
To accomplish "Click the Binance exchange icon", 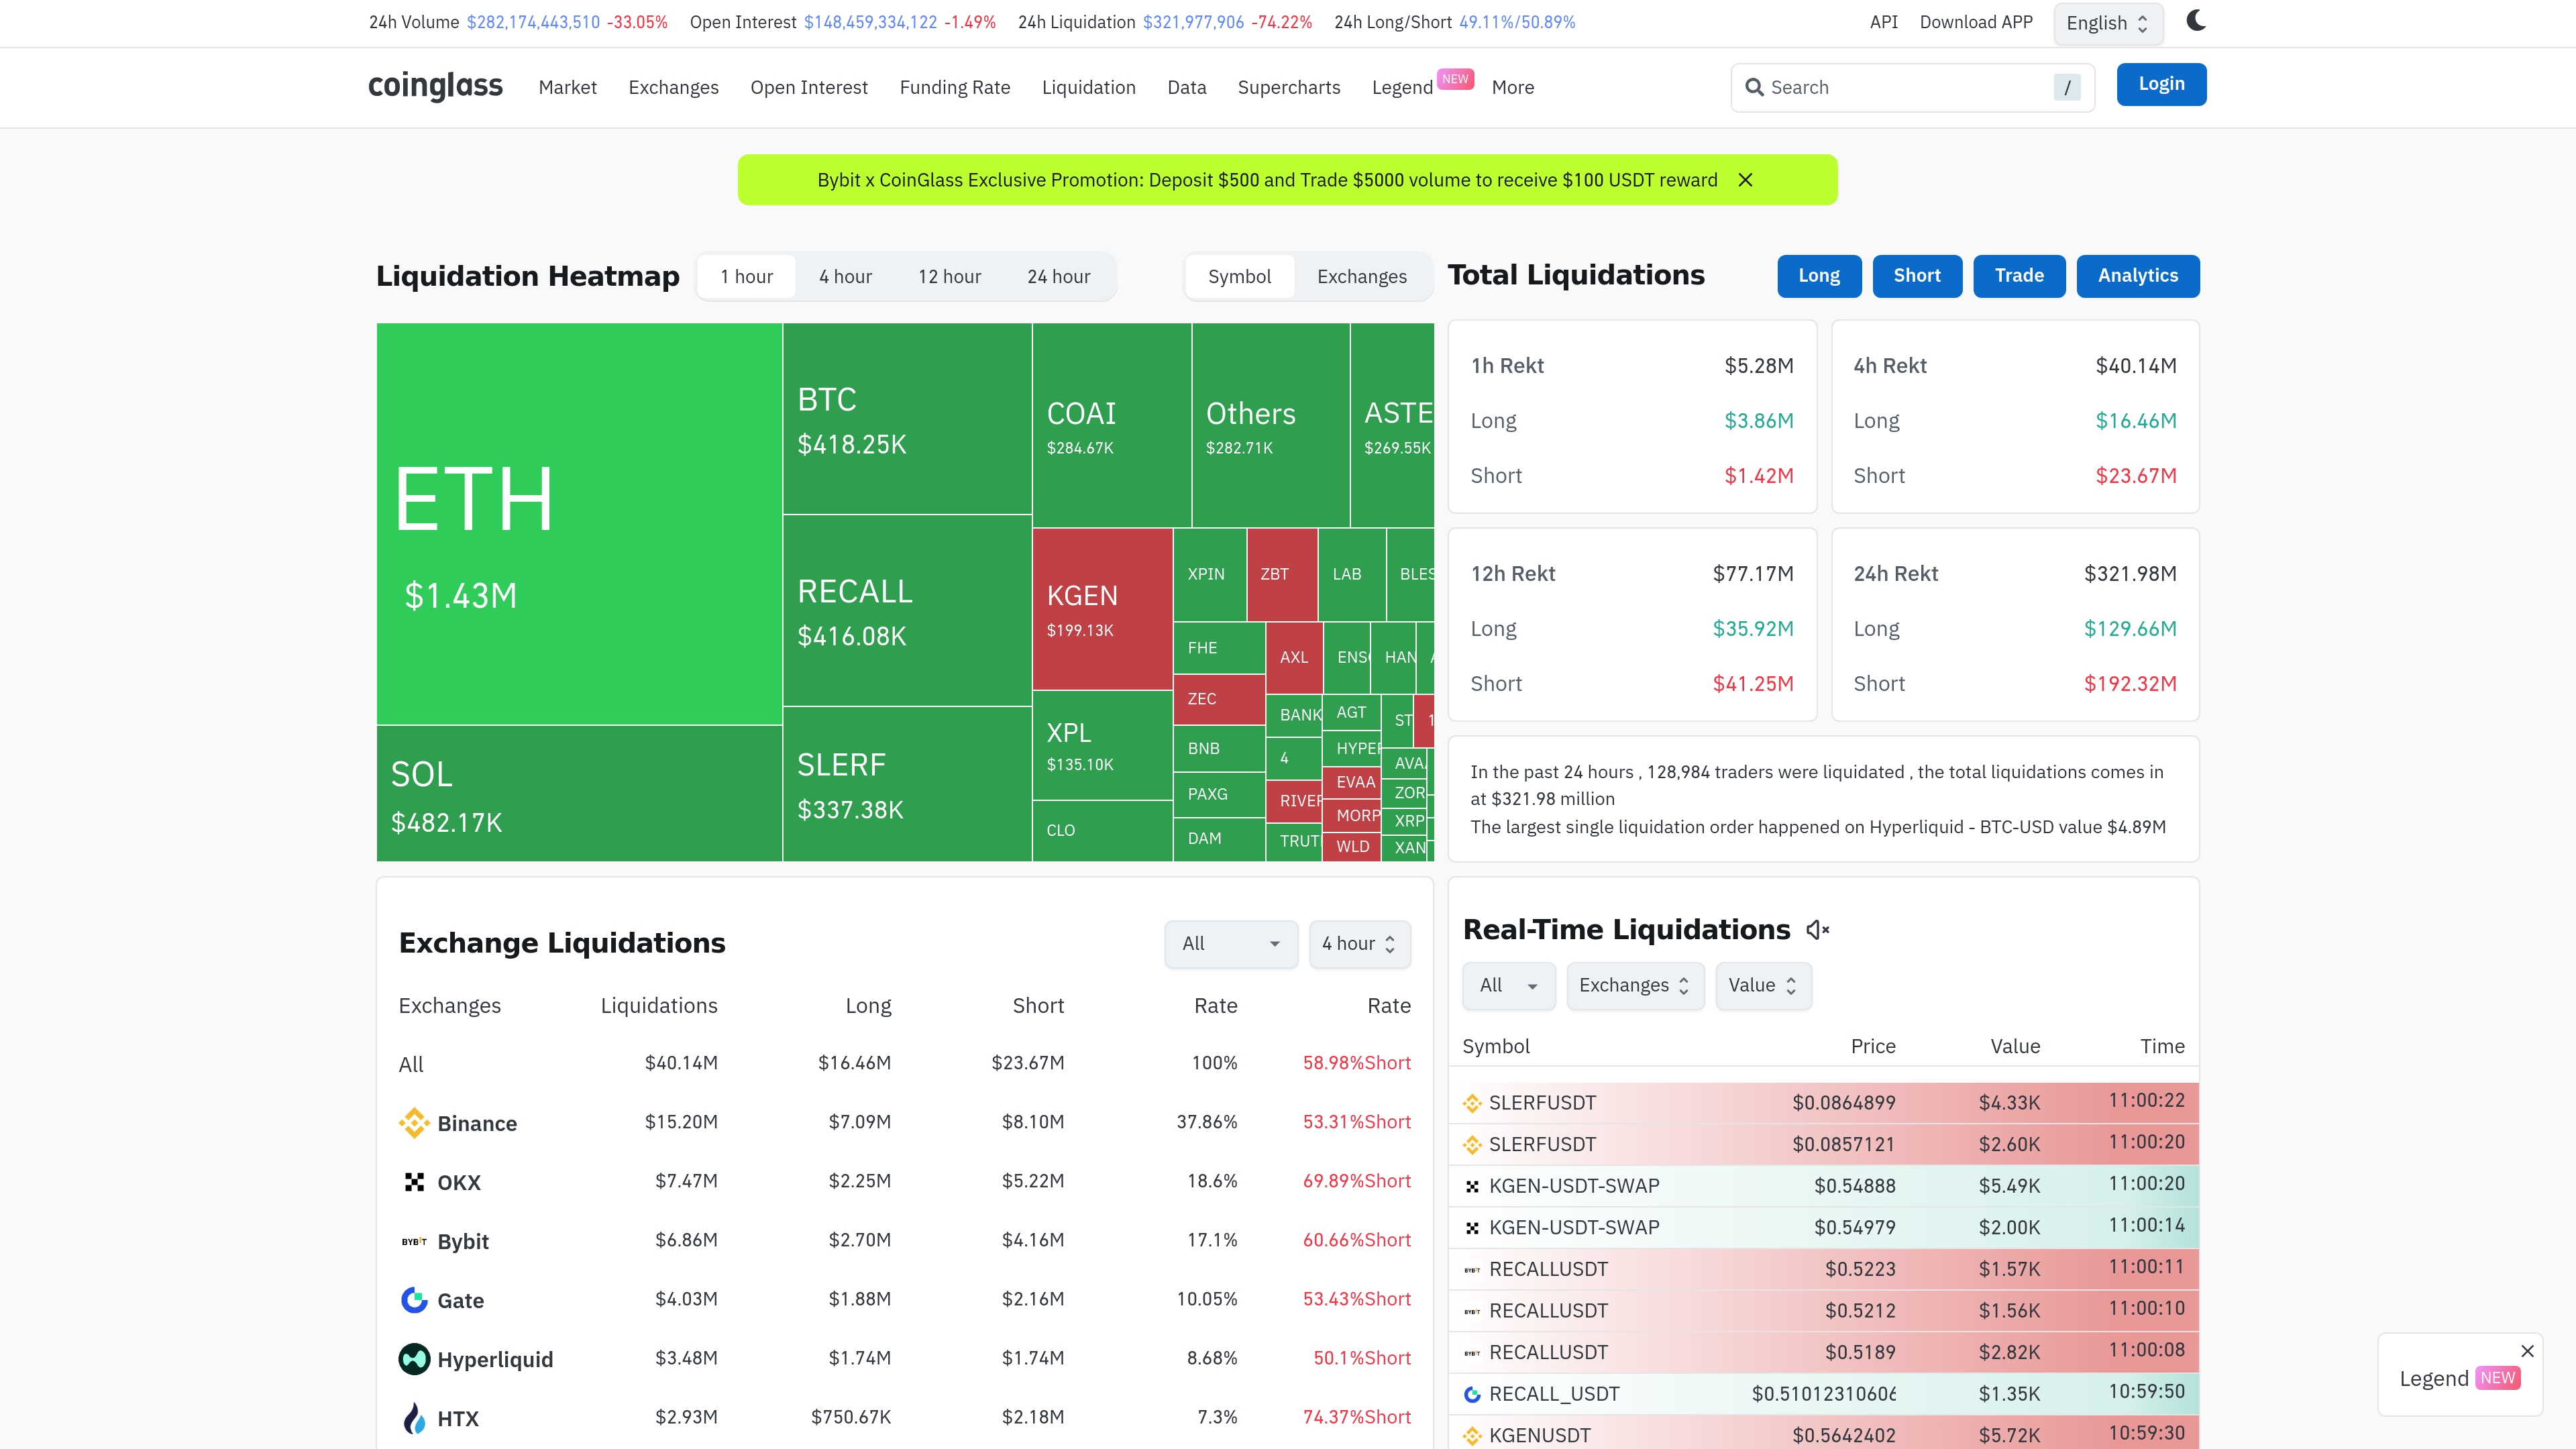I will point(414,1123).
